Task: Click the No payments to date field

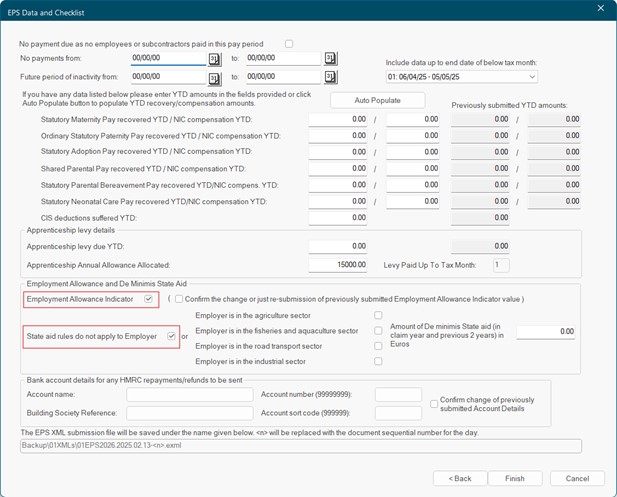Action: click(283, 58)
